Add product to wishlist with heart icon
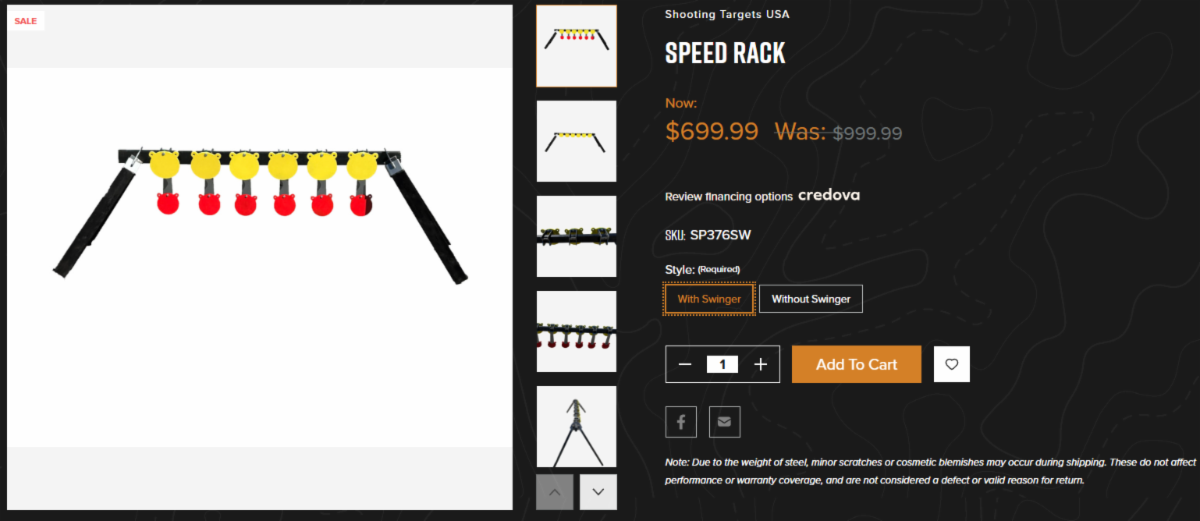 (951, 364)
